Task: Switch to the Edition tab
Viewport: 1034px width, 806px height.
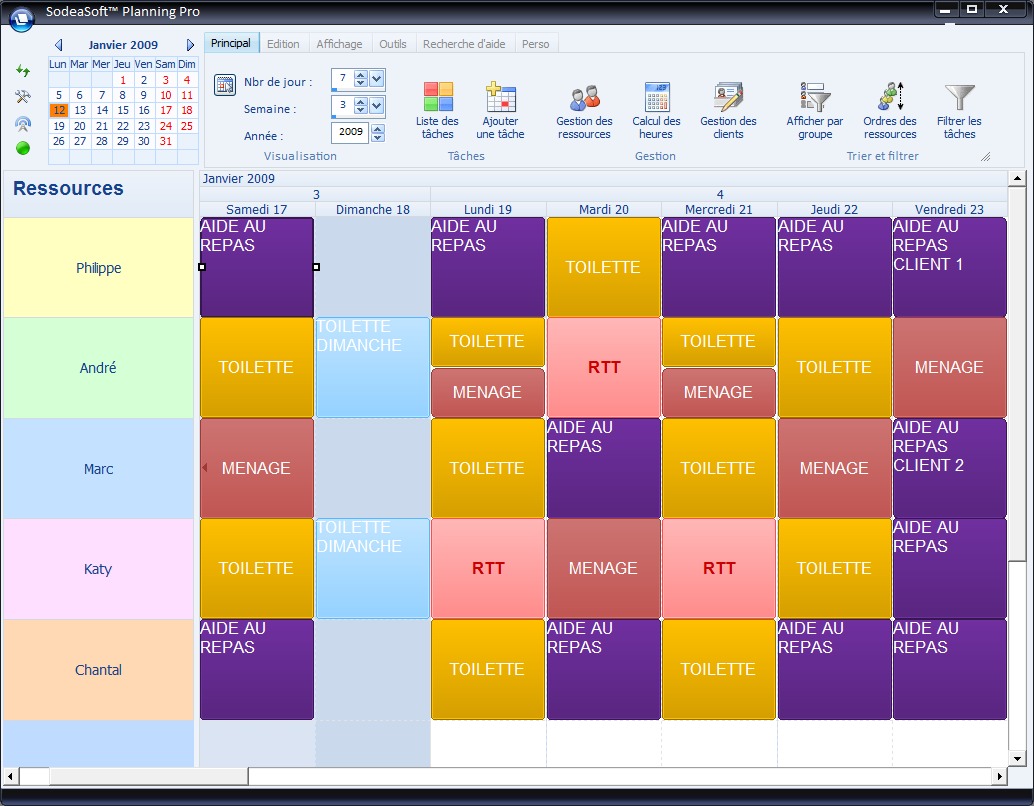Action: coord(283,43)
